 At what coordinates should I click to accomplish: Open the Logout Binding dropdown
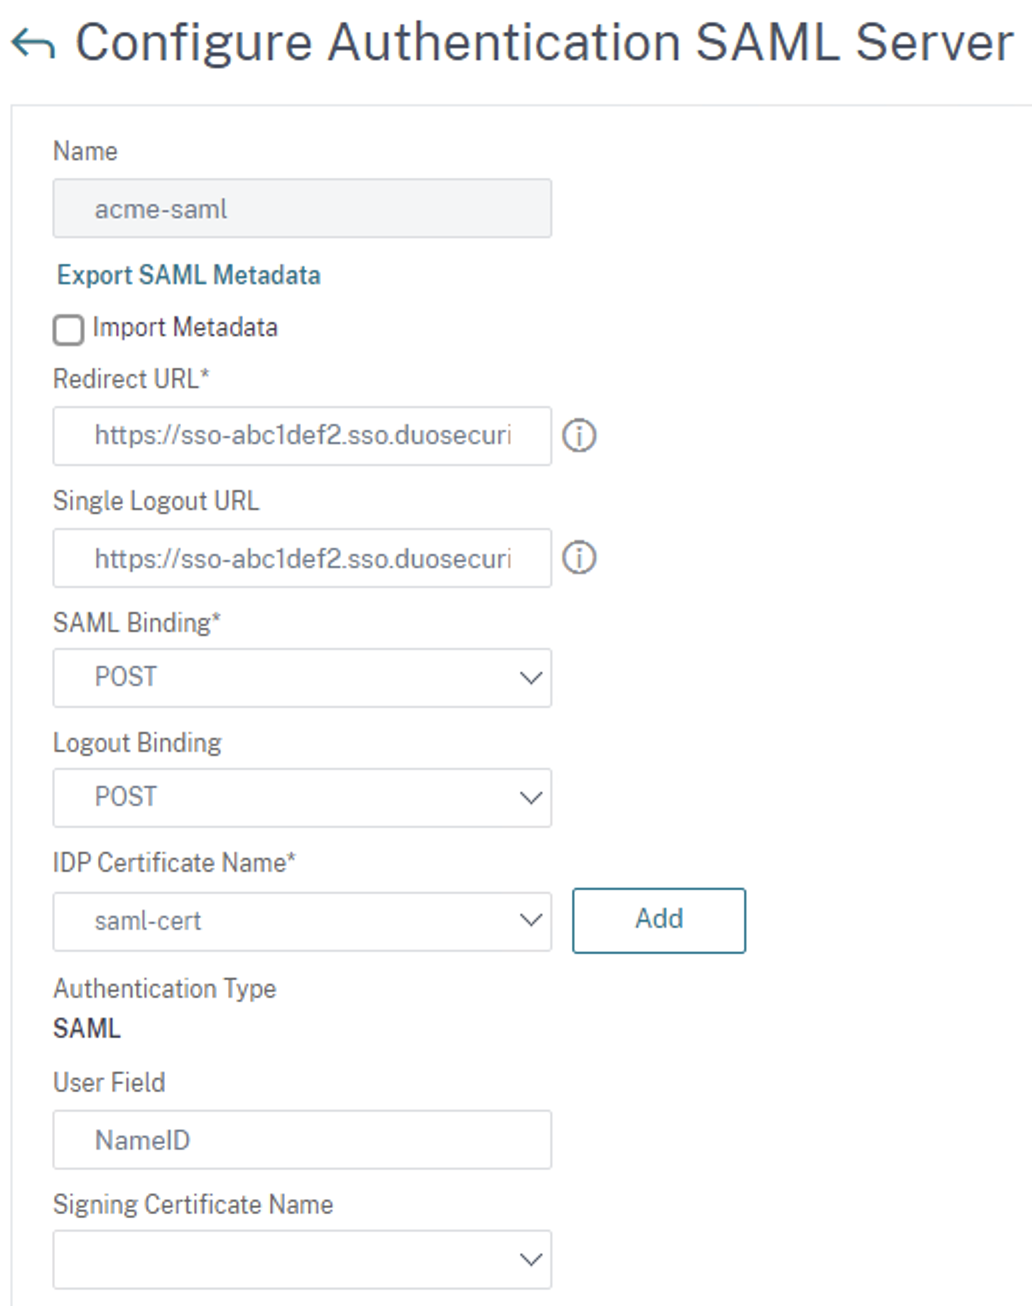300,797
